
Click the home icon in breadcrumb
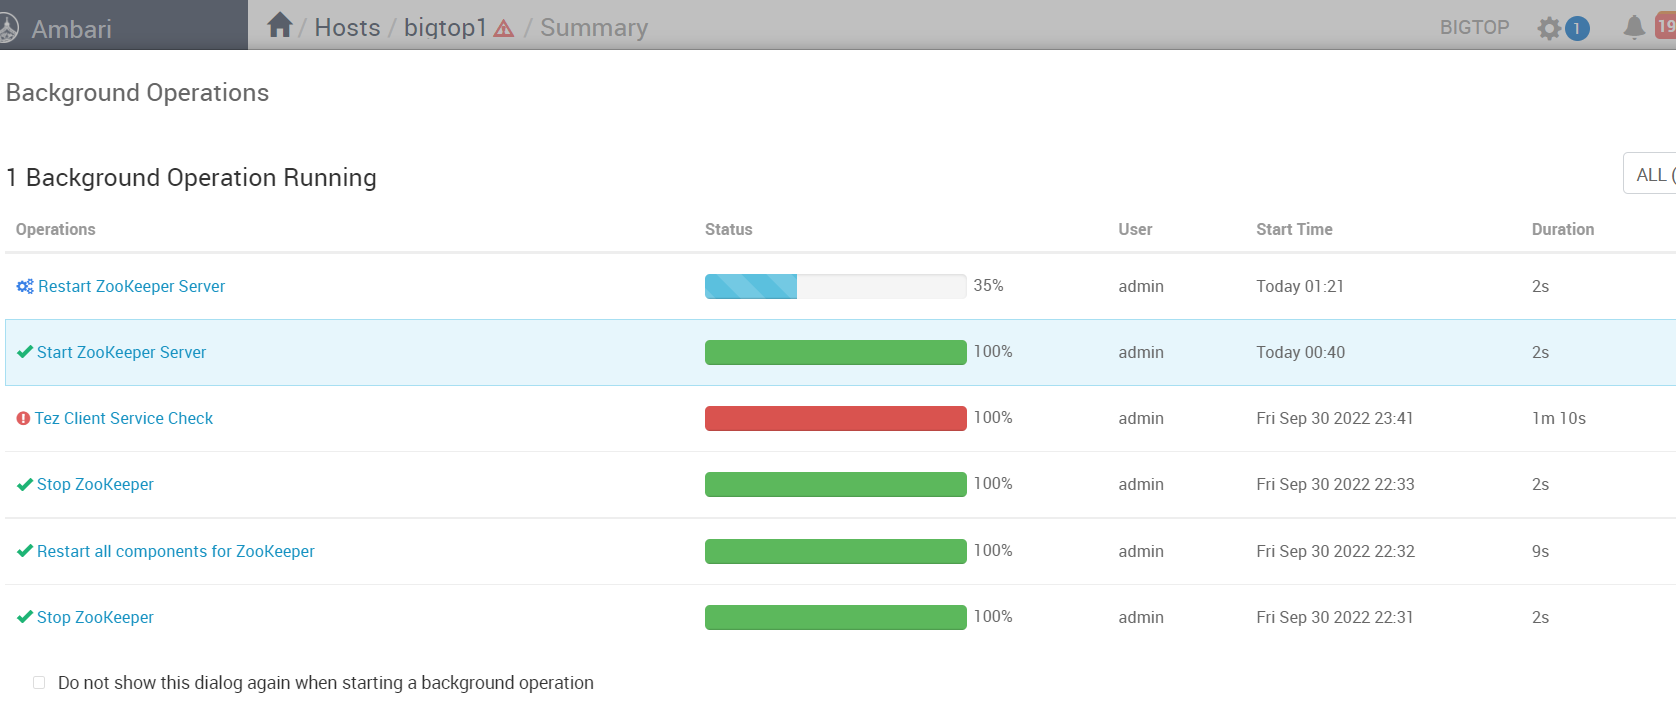(280, 25)
